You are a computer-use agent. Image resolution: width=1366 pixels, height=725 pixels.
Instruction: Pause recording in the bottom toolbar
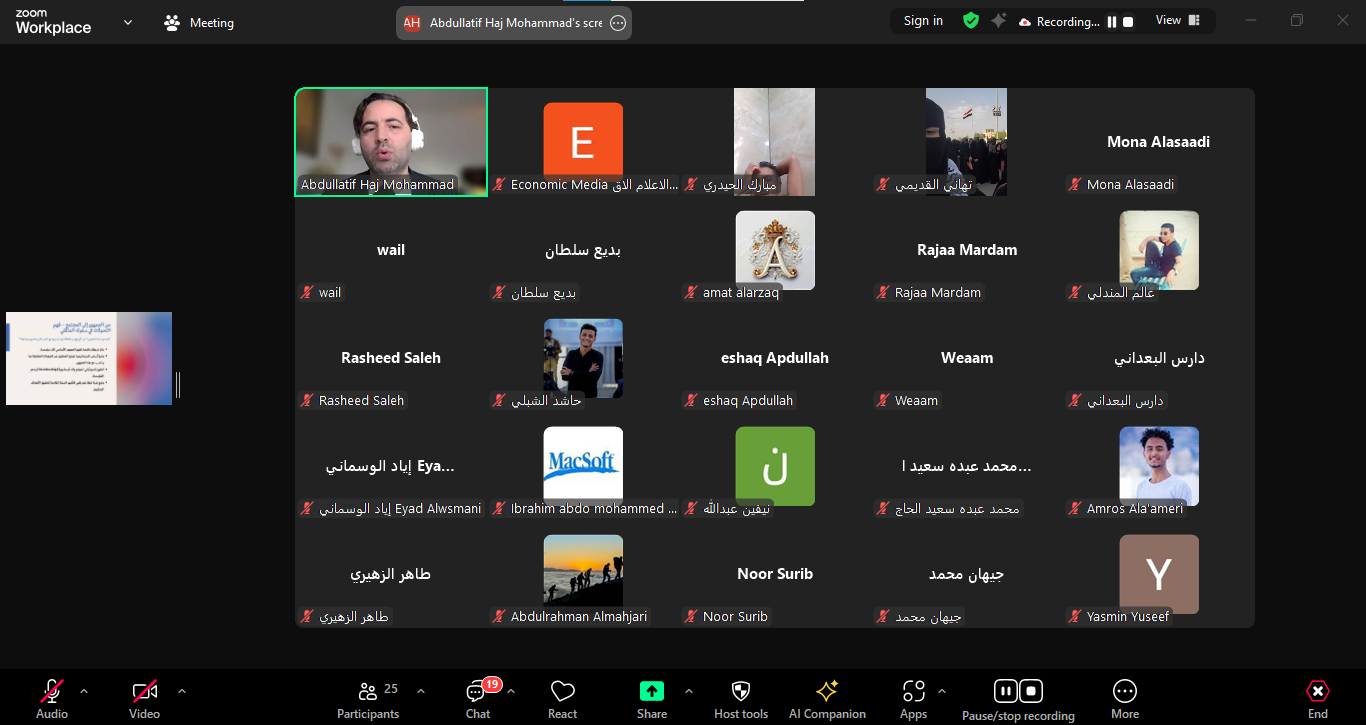1005,691
